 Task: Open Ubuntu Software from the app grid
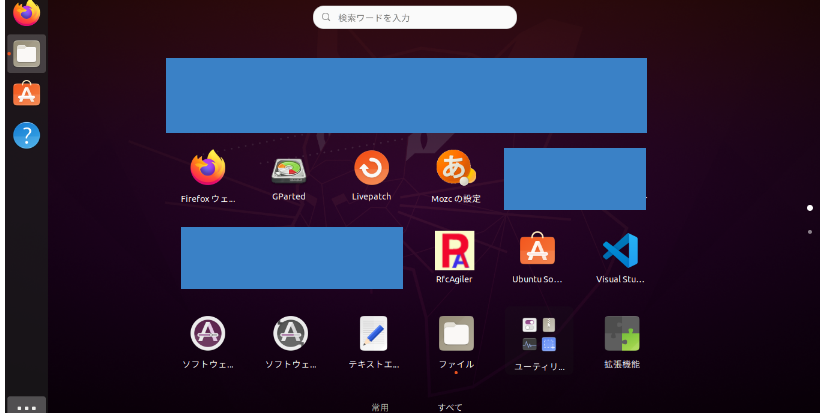coord(537,248)
